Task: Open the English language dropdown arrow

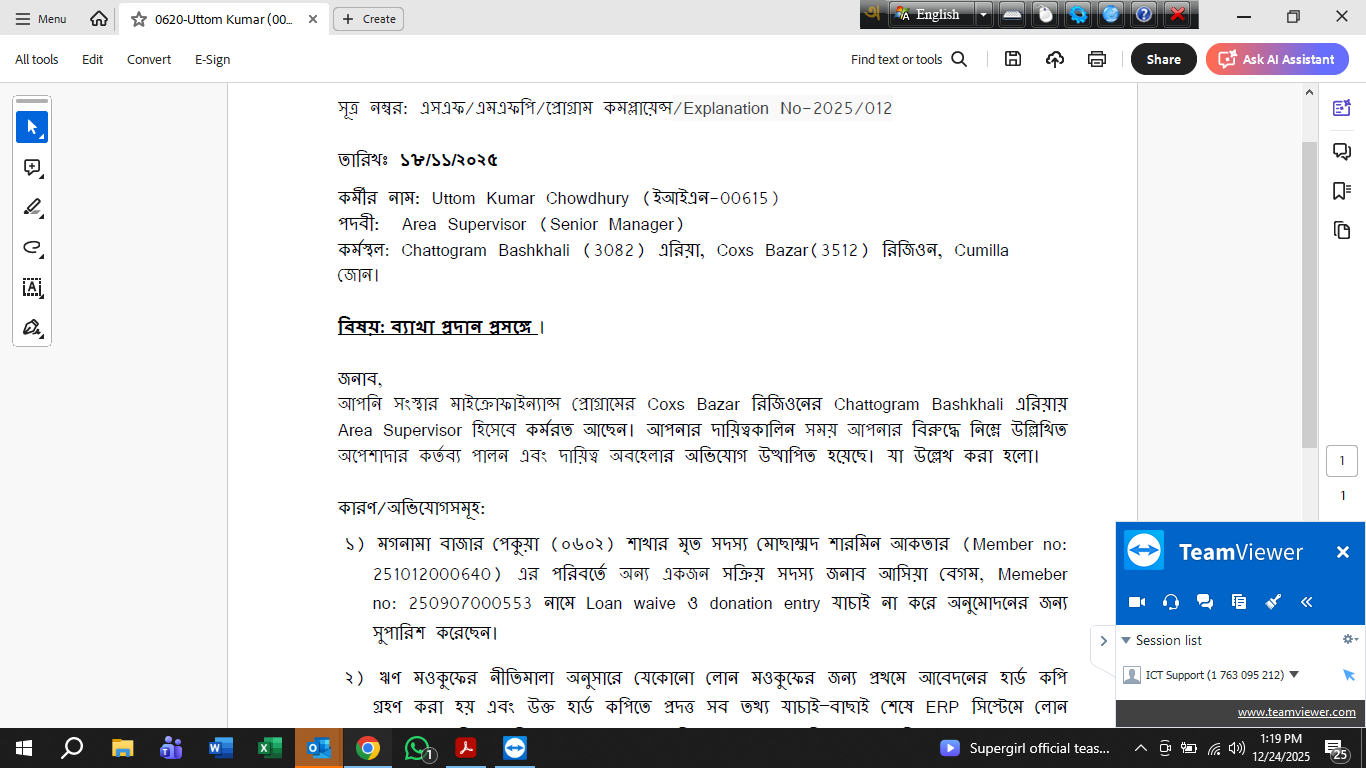Action: [x=984, y=14]
